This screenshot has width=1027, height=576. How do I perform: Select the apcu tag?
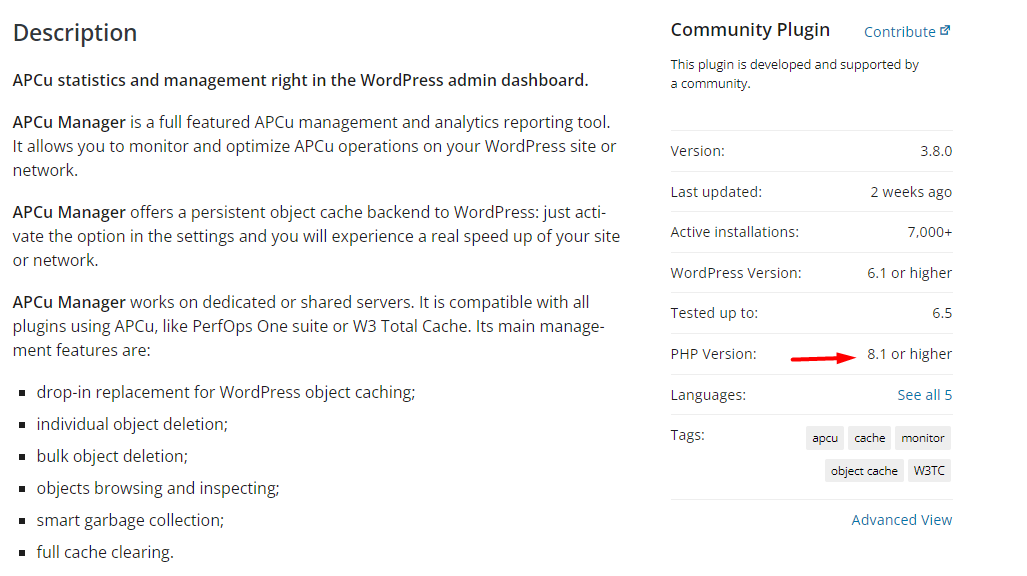[825, 438]
